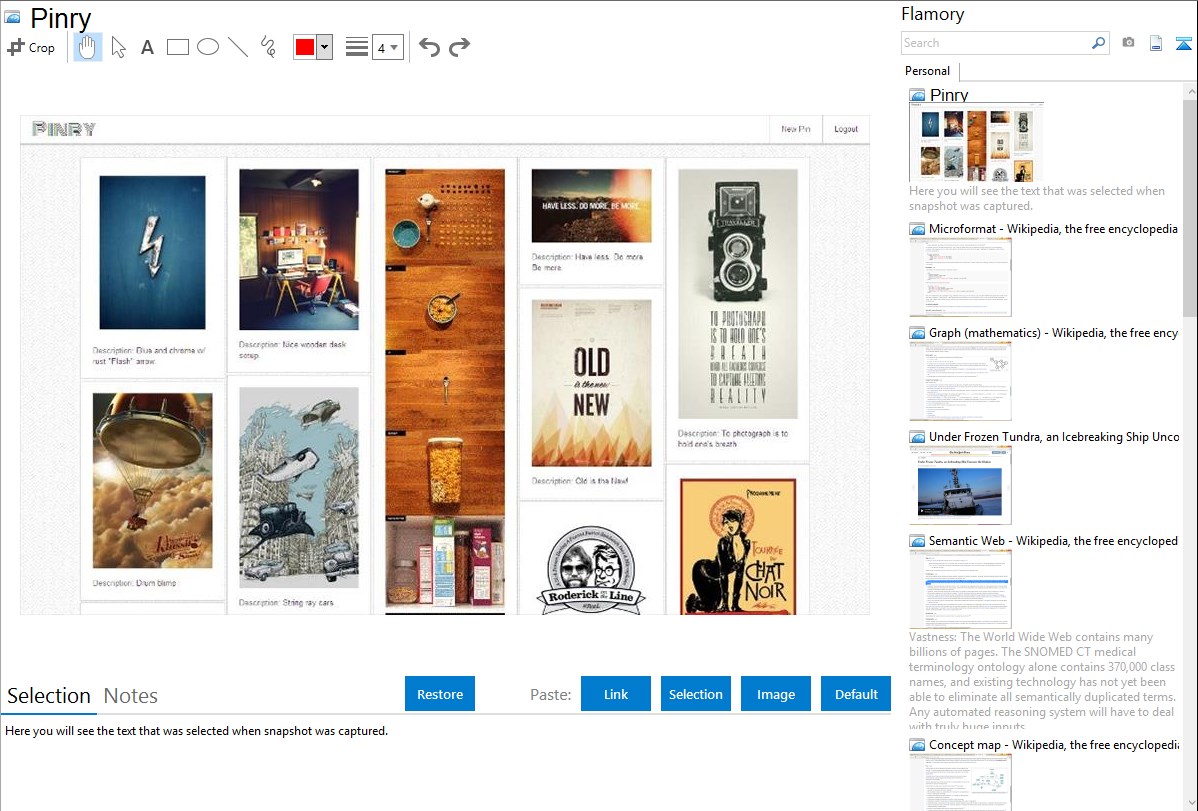Click the icon beside Microformat entry
This screenshot has width=1198, height=811.
point(918,229)
